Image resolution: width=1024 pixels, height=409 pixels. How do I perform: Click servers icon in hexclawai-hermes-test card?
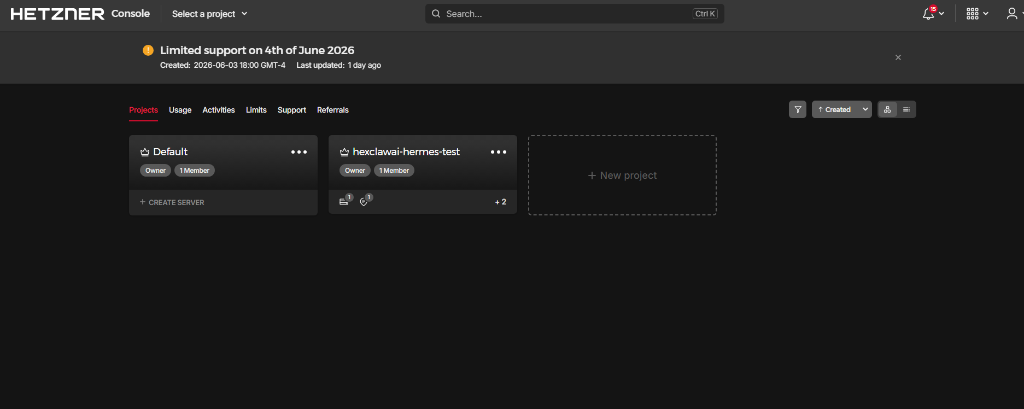(345, 201)
